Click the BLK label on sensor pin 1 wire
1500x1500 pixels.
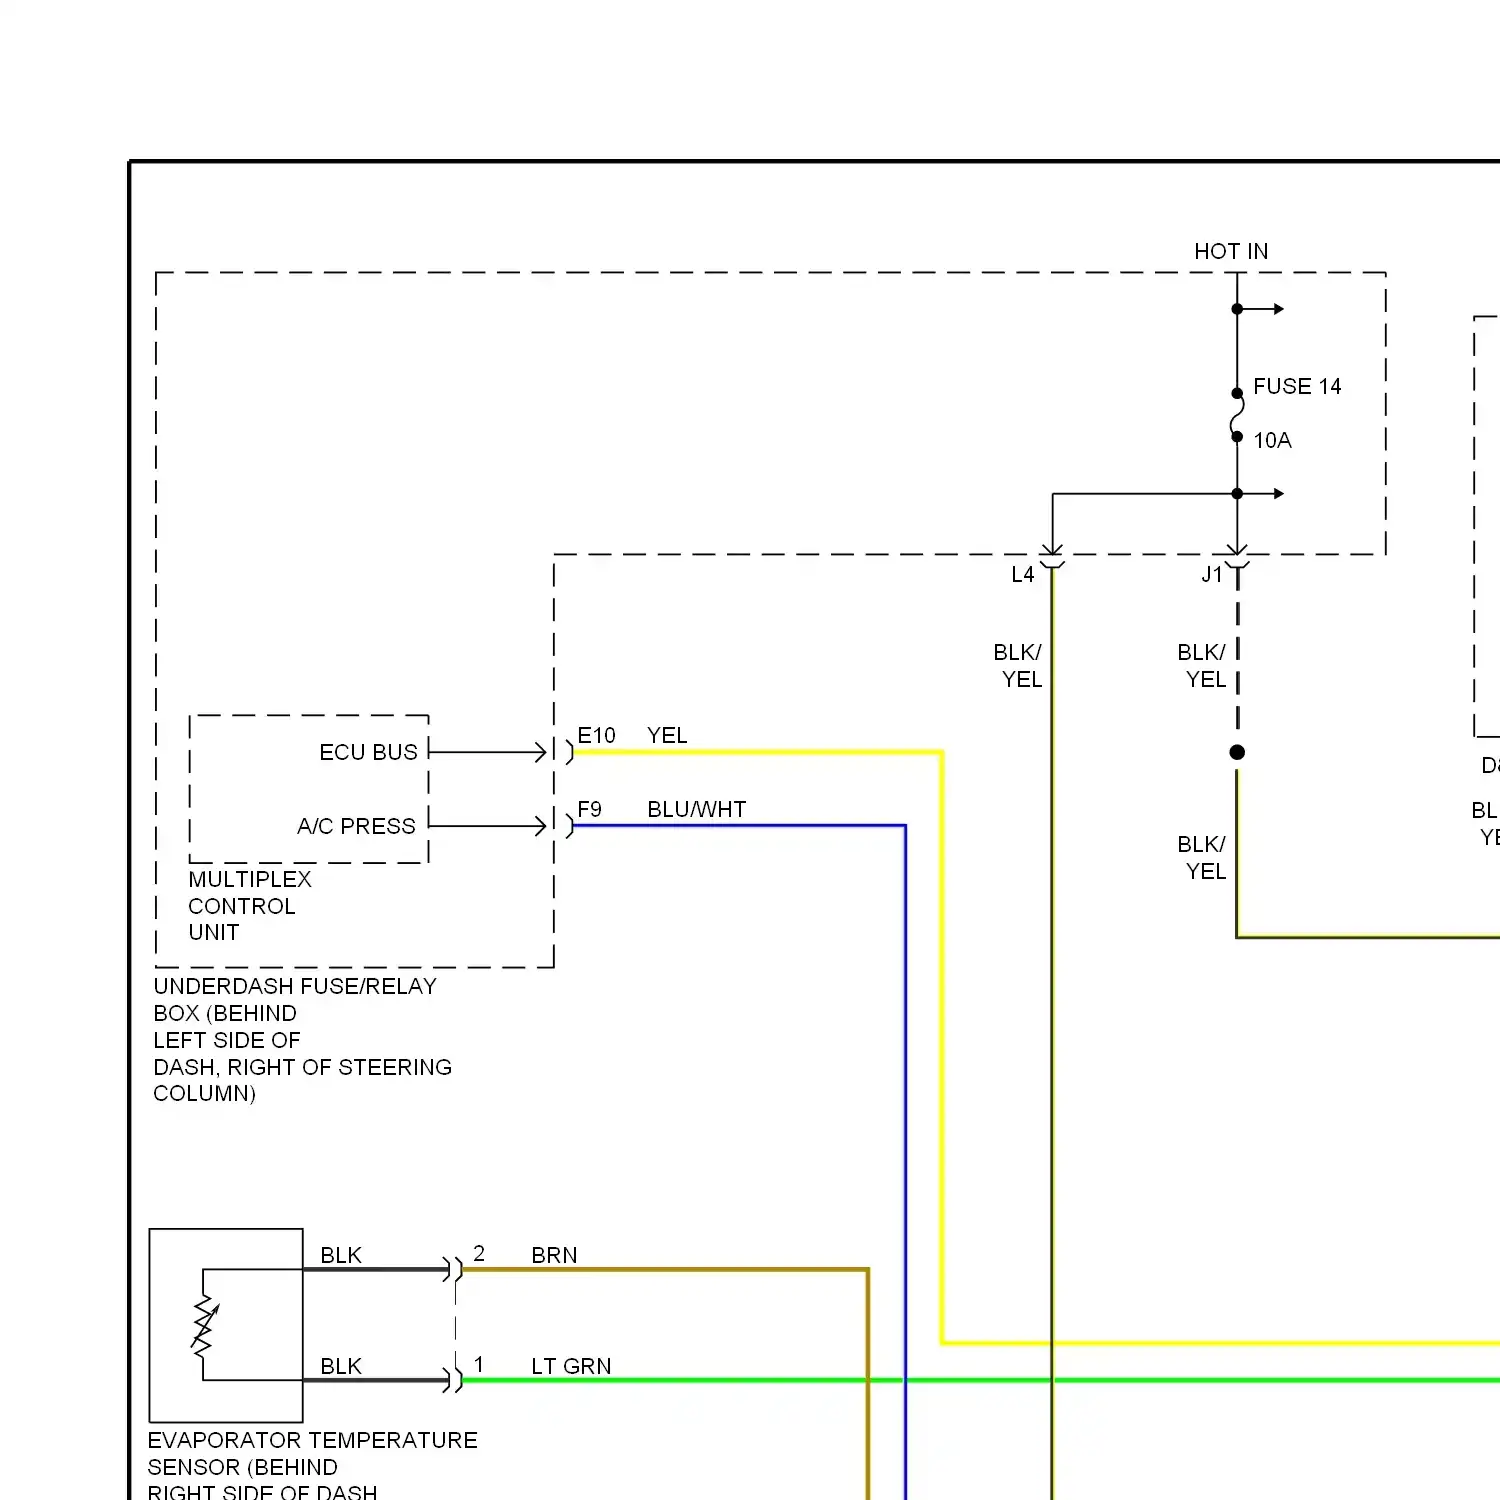pos(341,1366)
